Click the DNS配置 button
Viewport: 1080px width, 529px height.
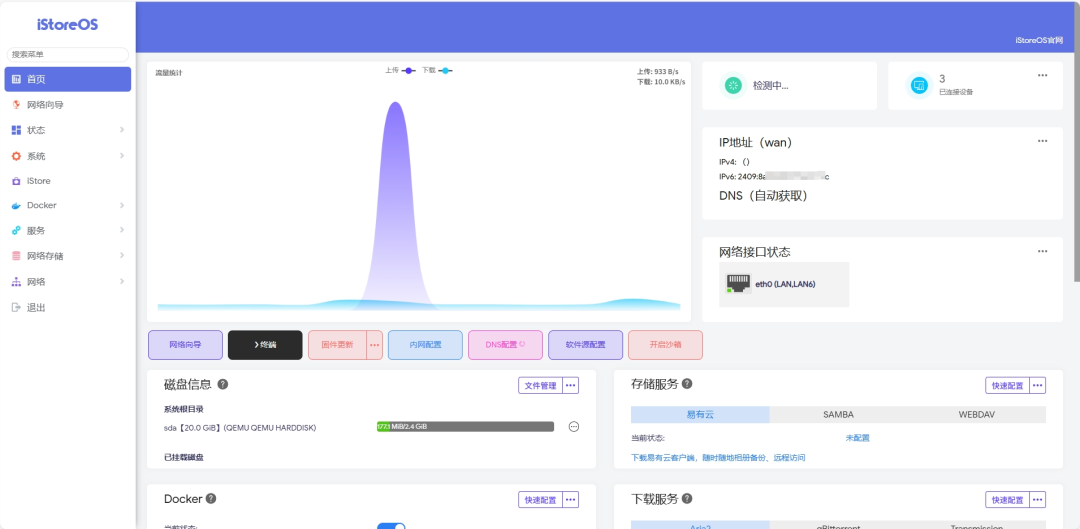[x=506, y=345]
